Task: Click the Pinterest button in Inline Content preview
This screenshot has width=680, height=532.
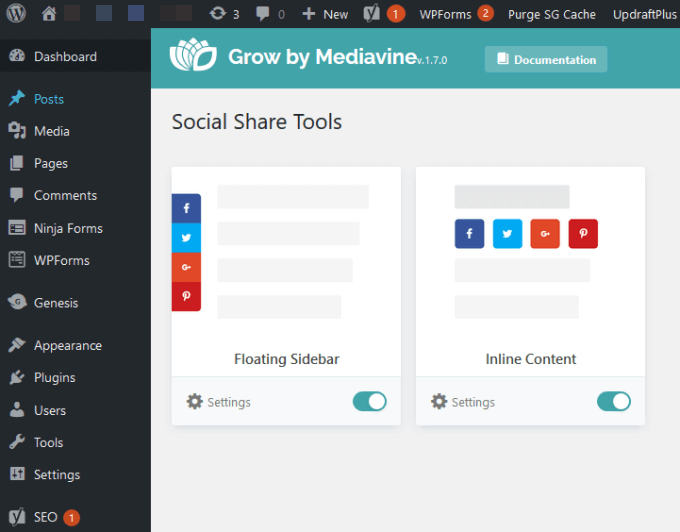Action: click(583, 234)
